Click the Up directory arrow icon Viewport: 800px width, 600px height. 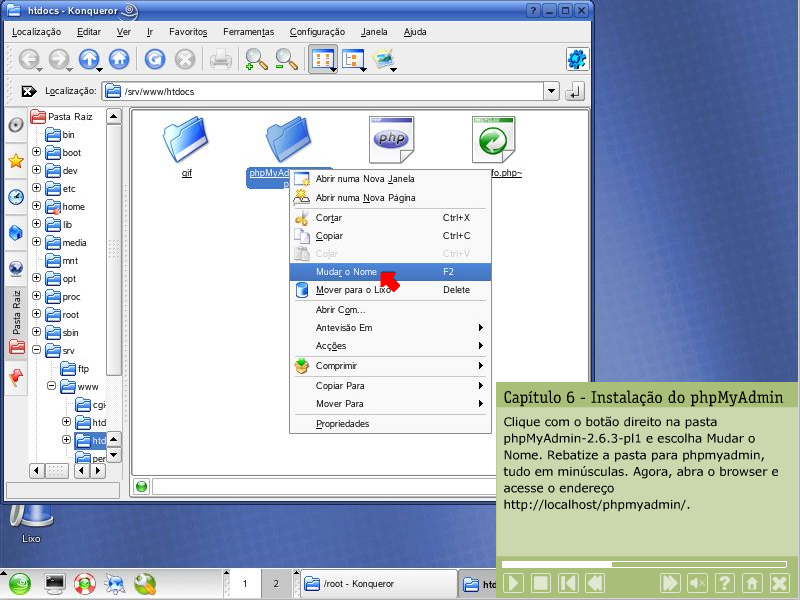(x=89, y=59)
